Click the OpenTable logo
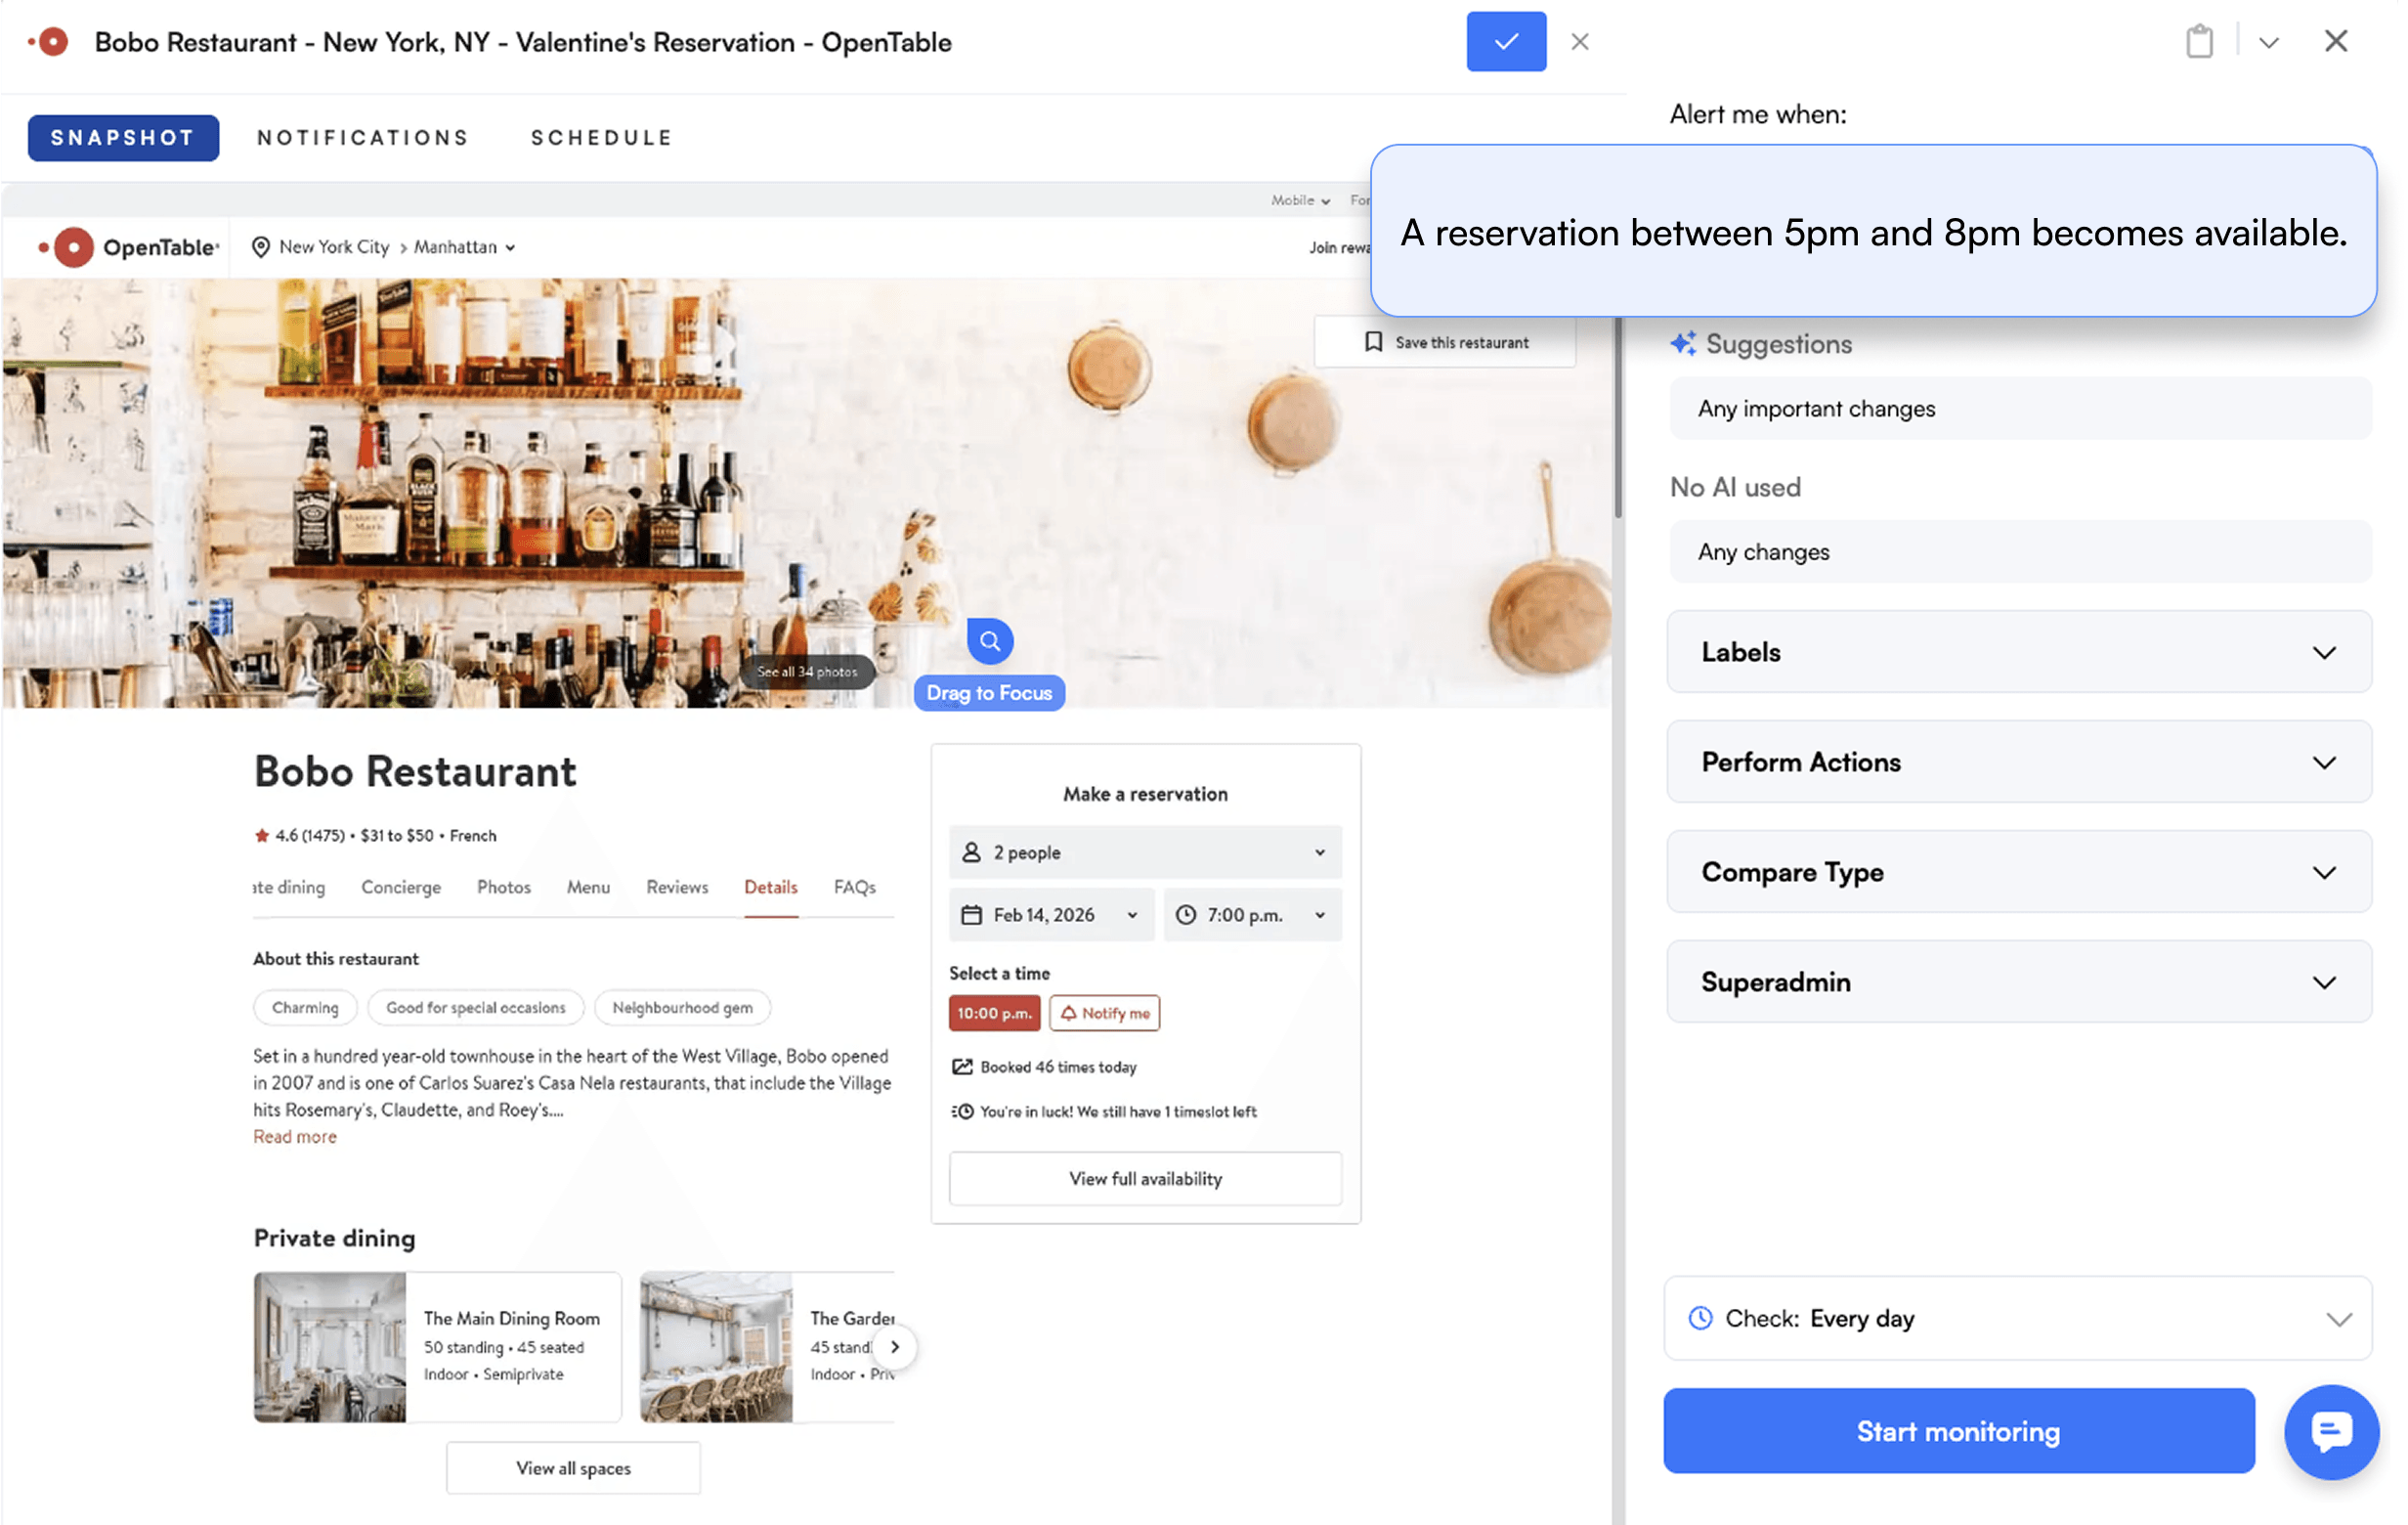The image size is (2408, 1525). pyautogui.click(x=125, y=247)
